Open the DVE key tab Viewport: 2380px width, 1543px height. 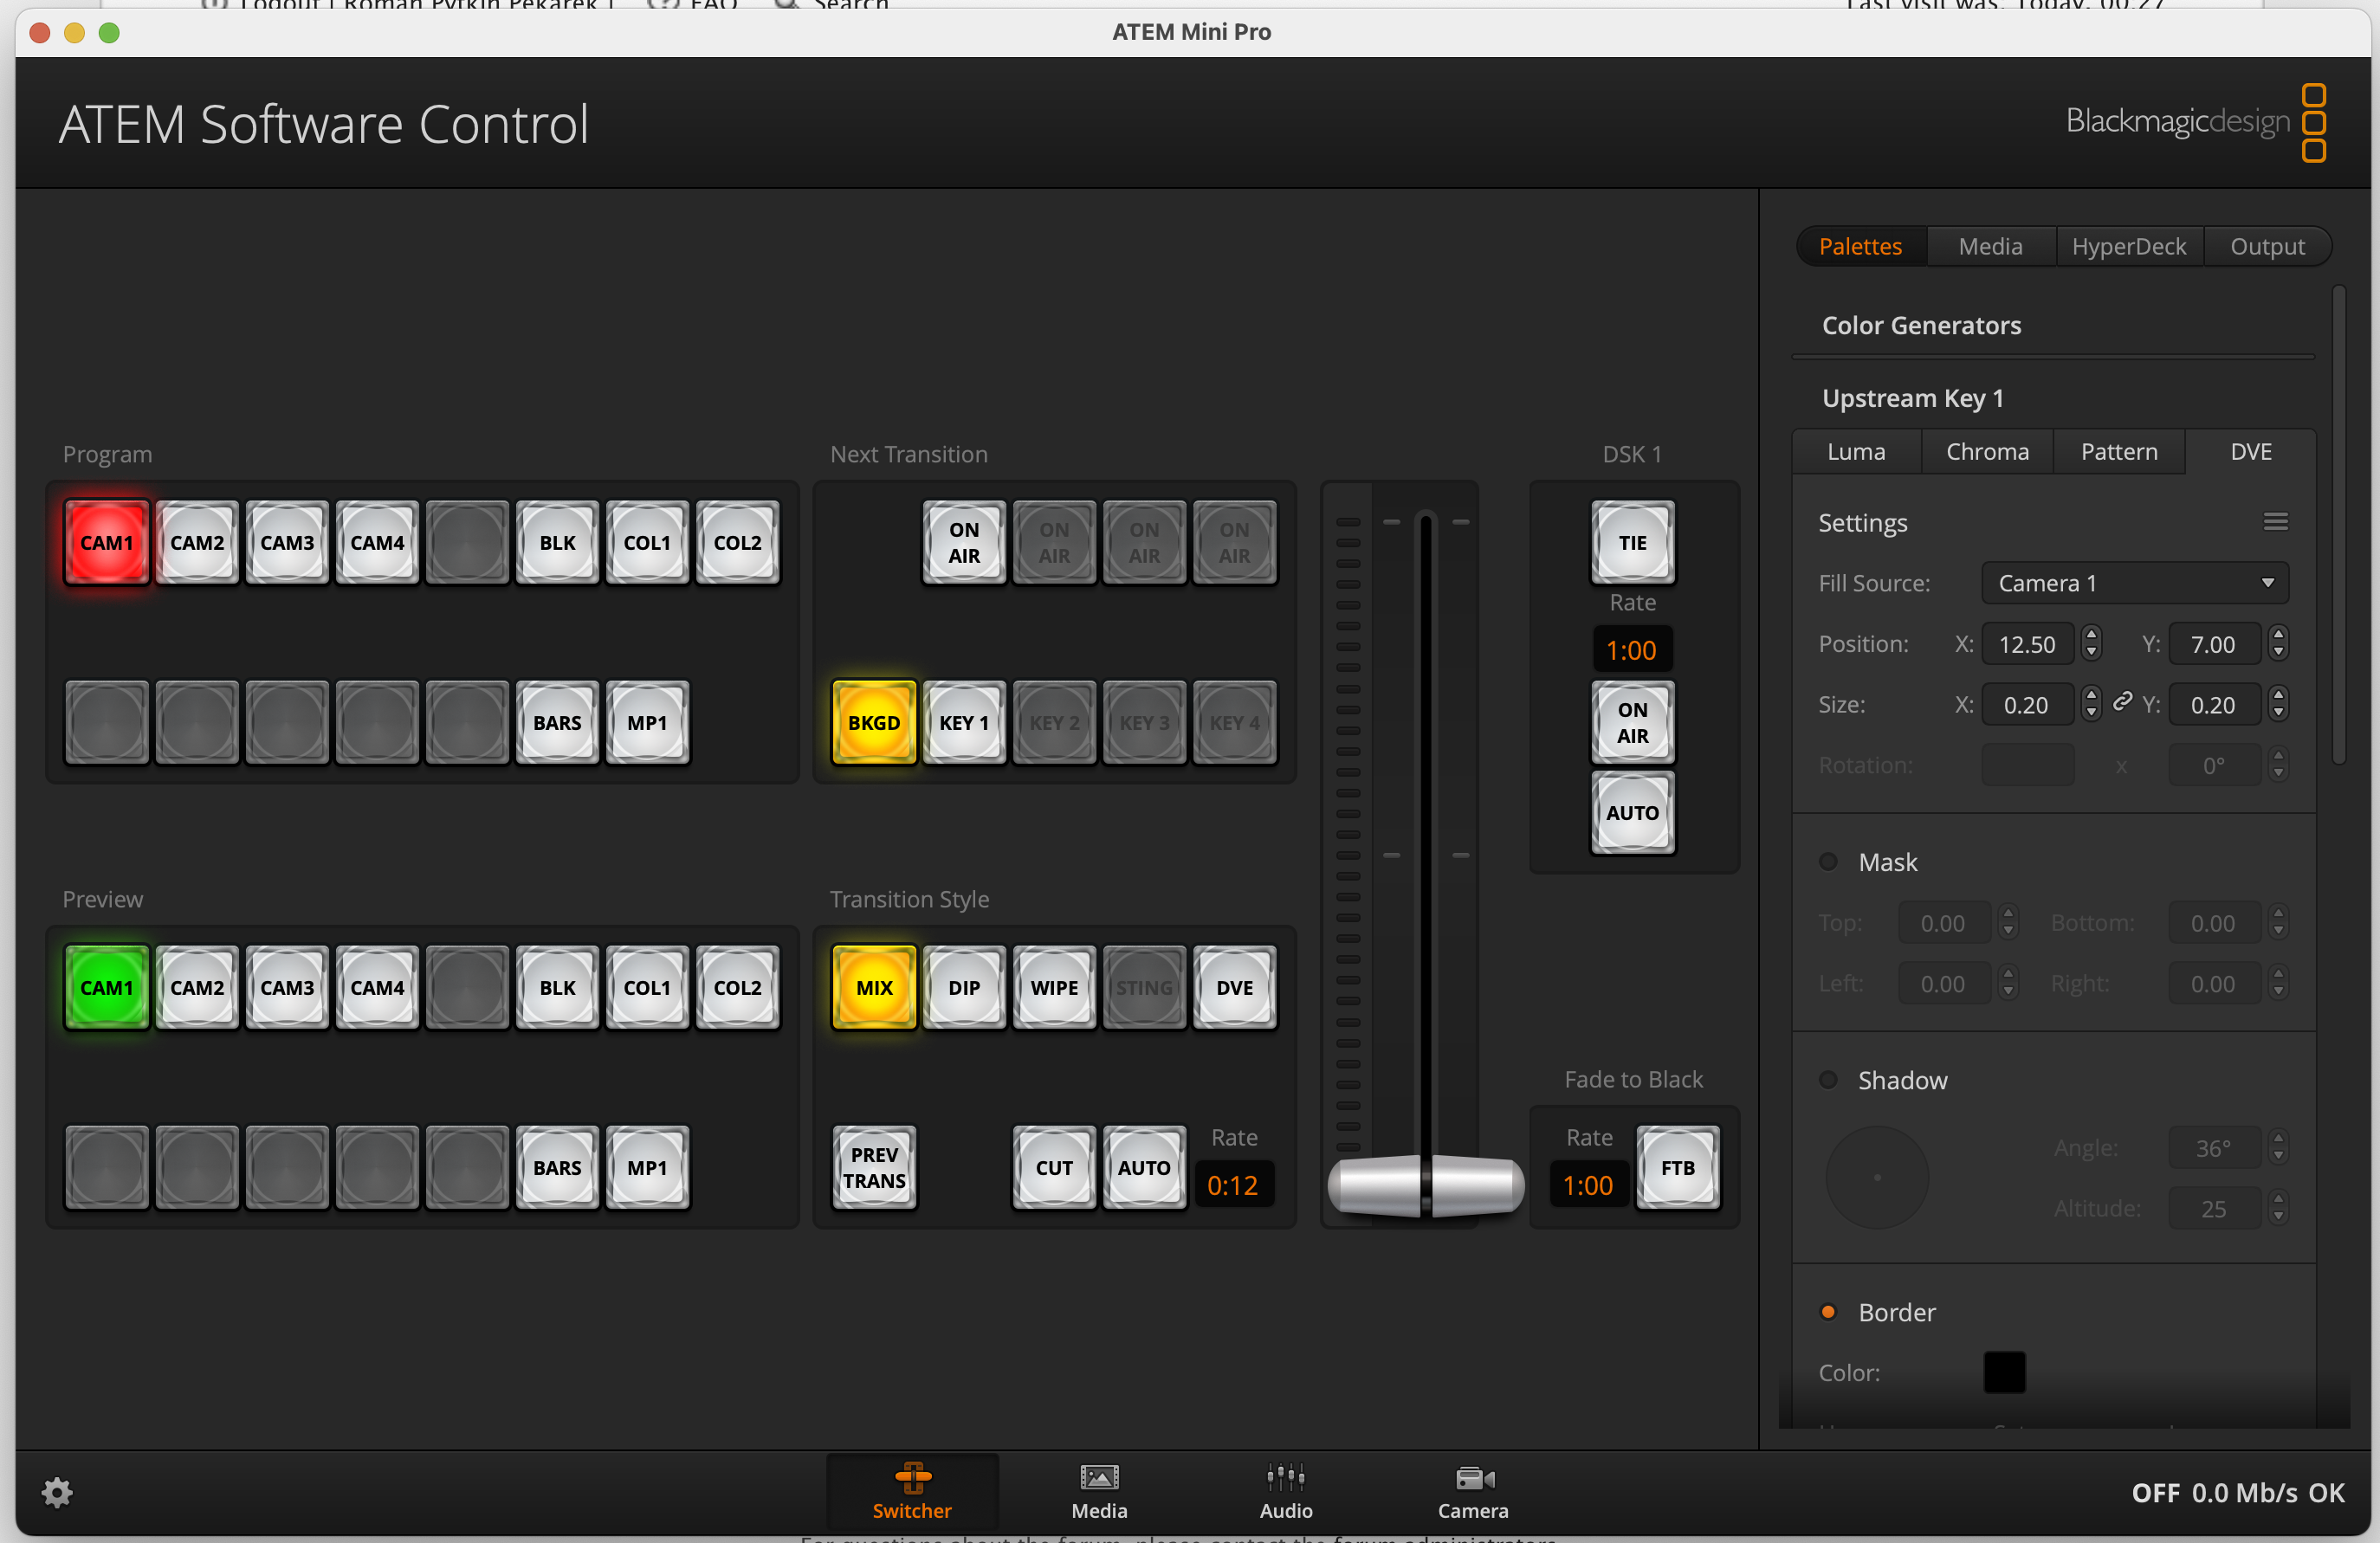pyautogui.click(x=2251, y=452)
